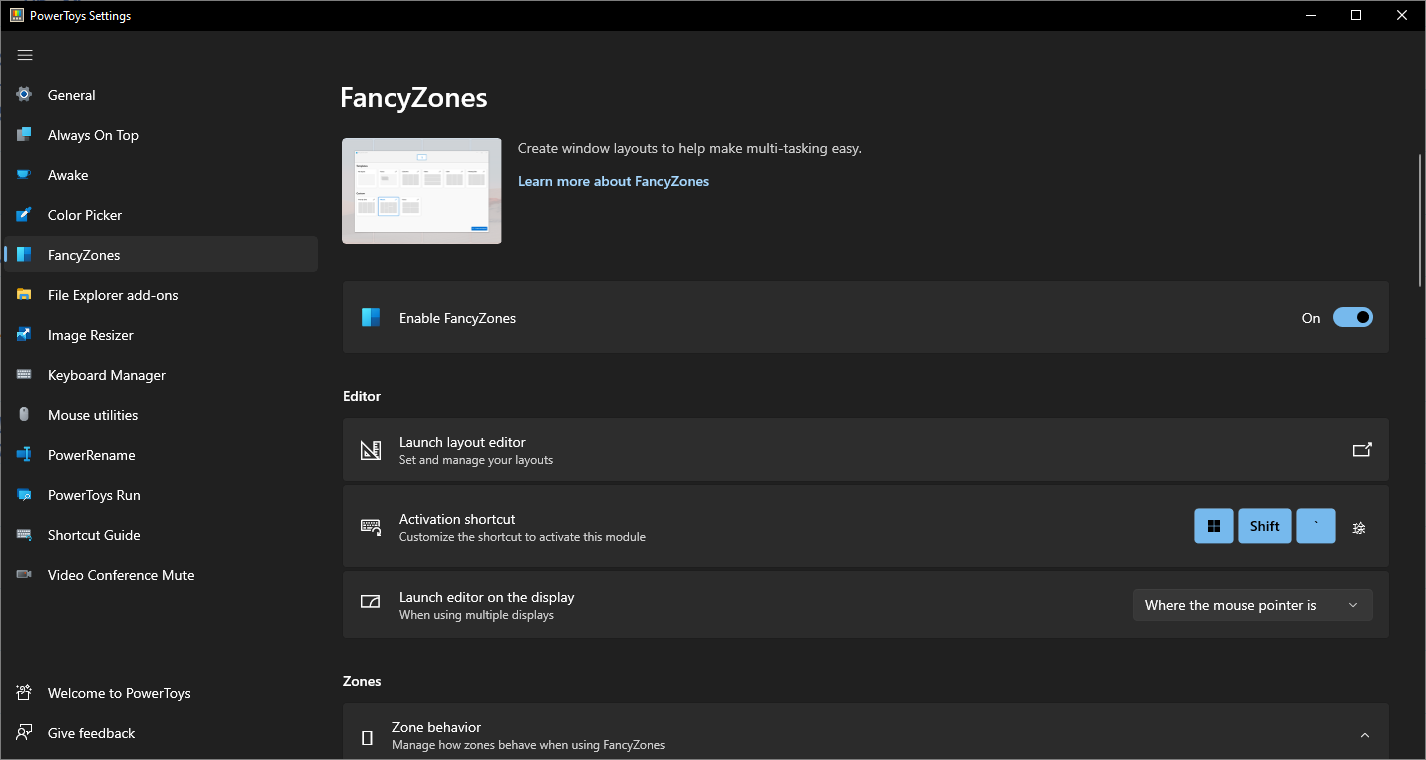Click the 'On' label beside the switch
Image resolution: width=1426 pixels, height=760 pixels.
(x=1311, y=318)
